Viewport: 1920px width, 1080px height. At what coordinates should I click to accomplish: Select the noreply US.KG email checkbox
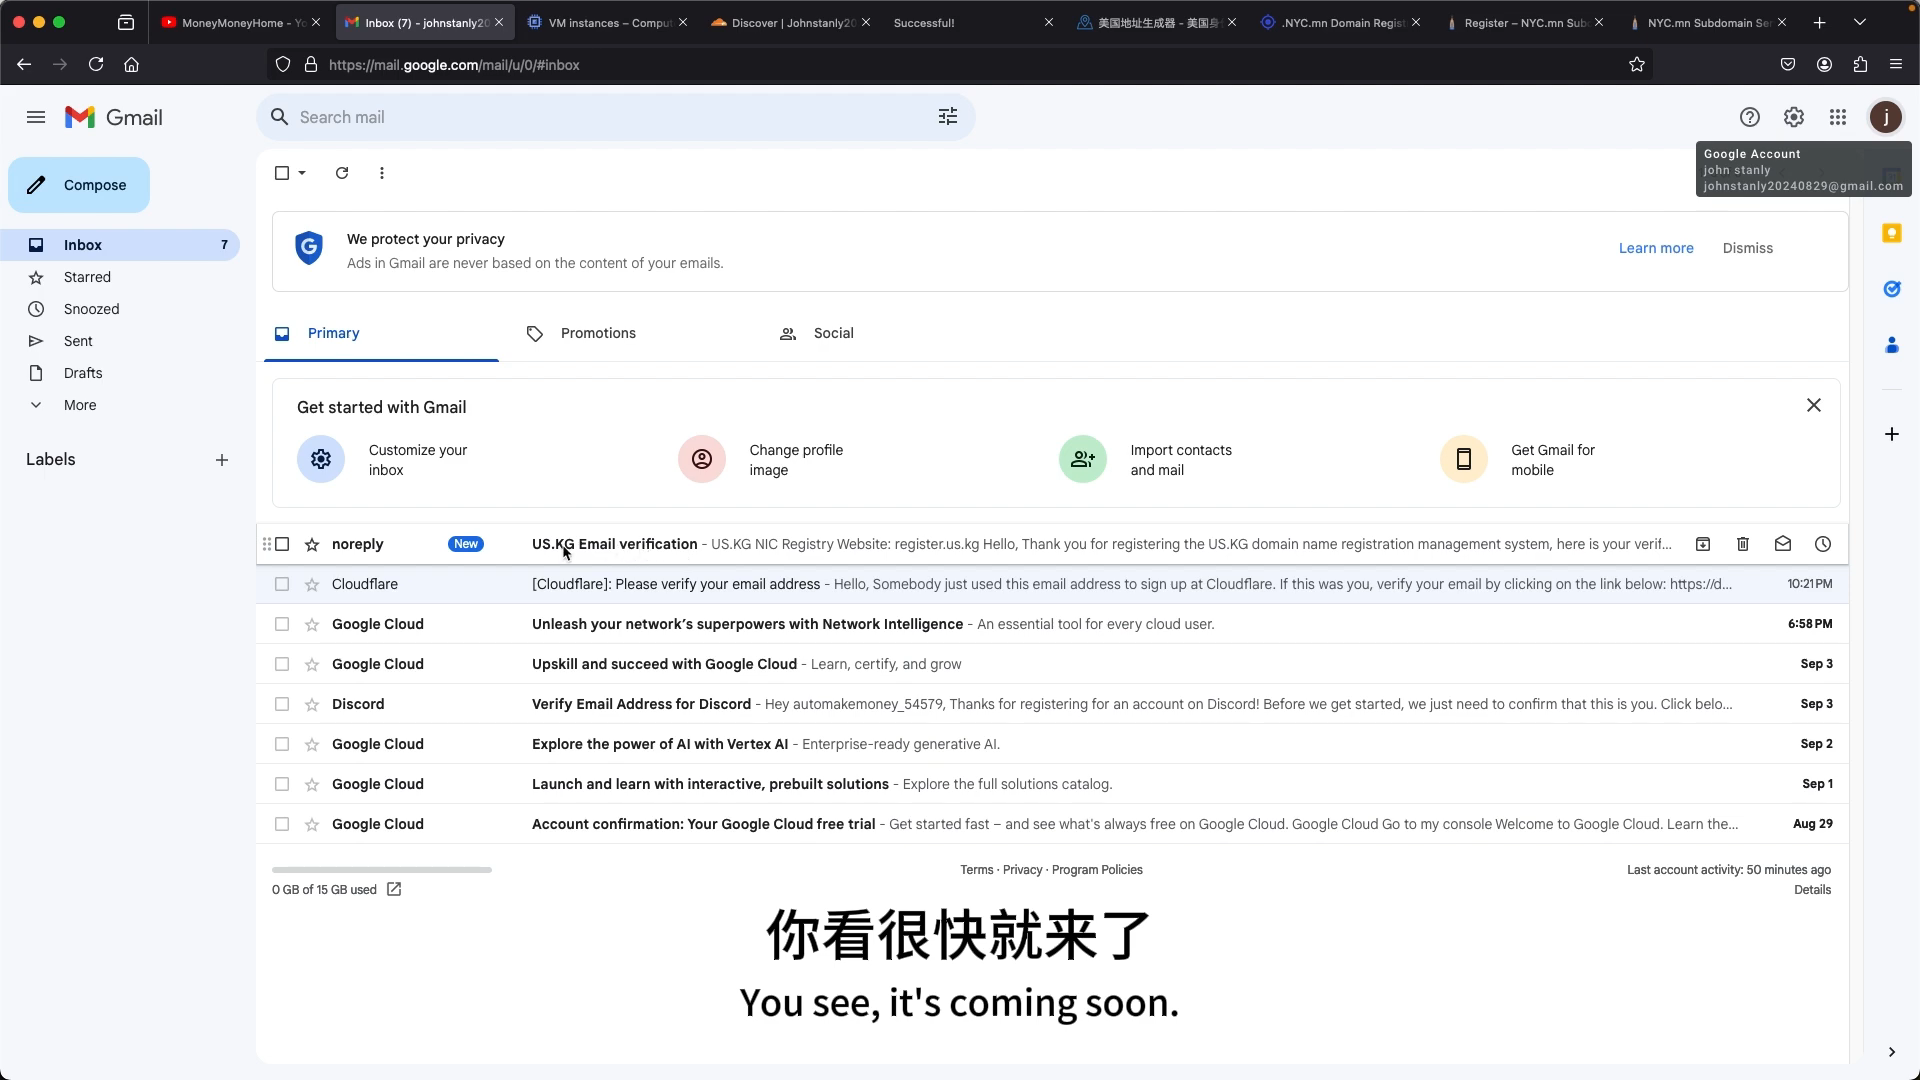click(282, 544)
